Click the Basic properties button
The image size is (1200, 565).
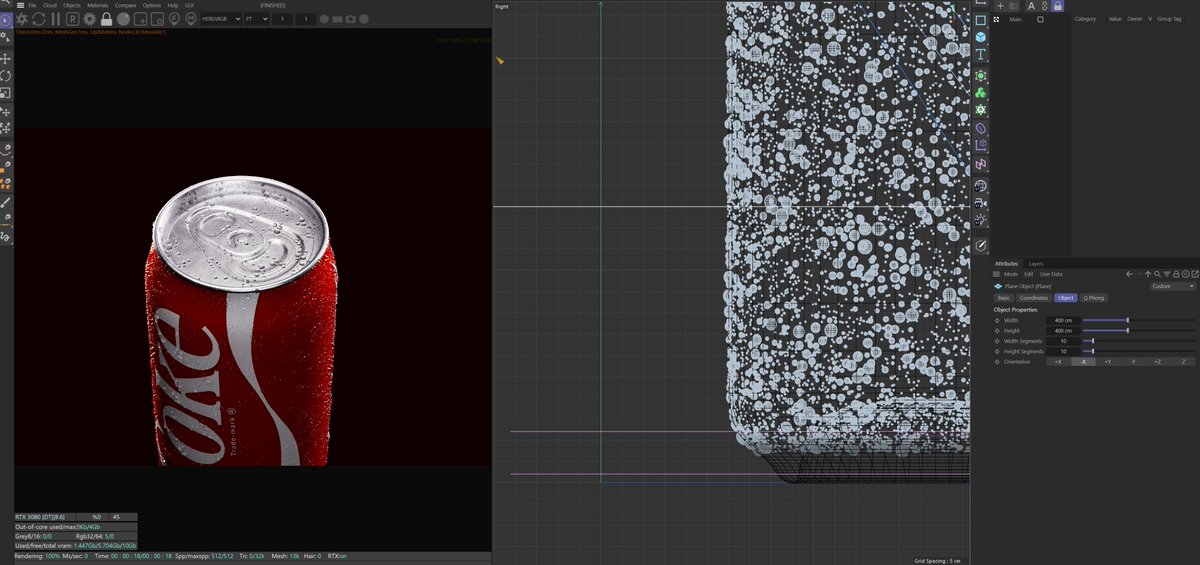point(1004,298)
